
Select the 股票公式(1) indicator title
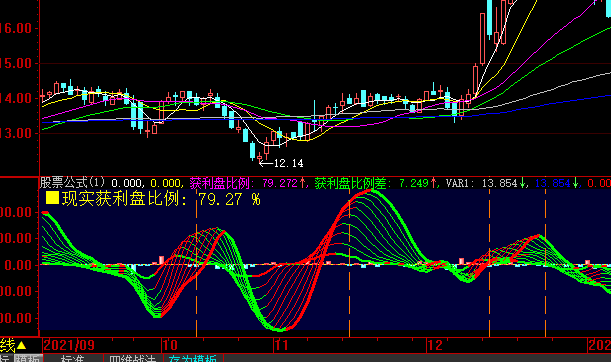73,182
